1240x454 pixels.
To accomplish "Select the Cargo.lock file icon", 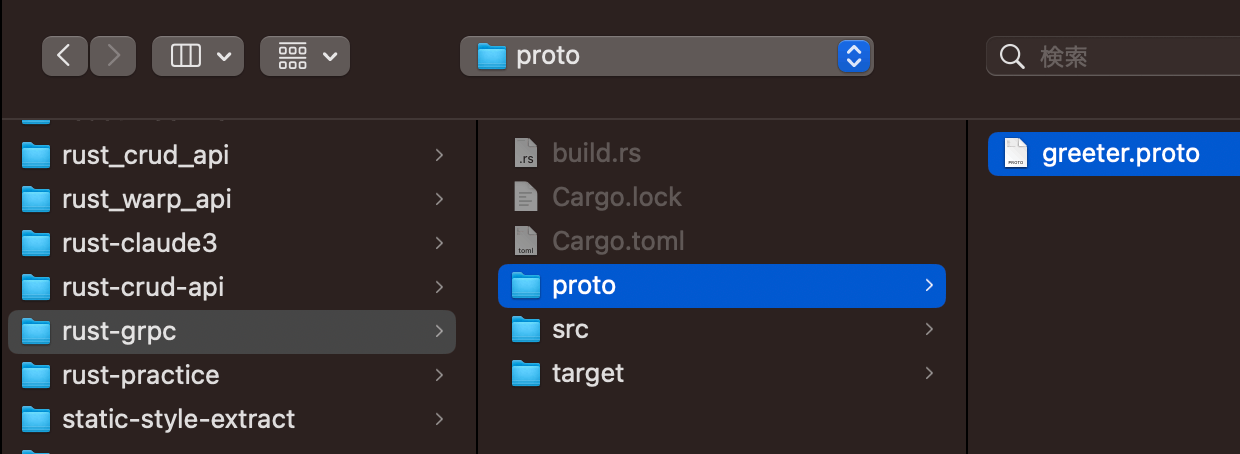I will coord(525,197).
